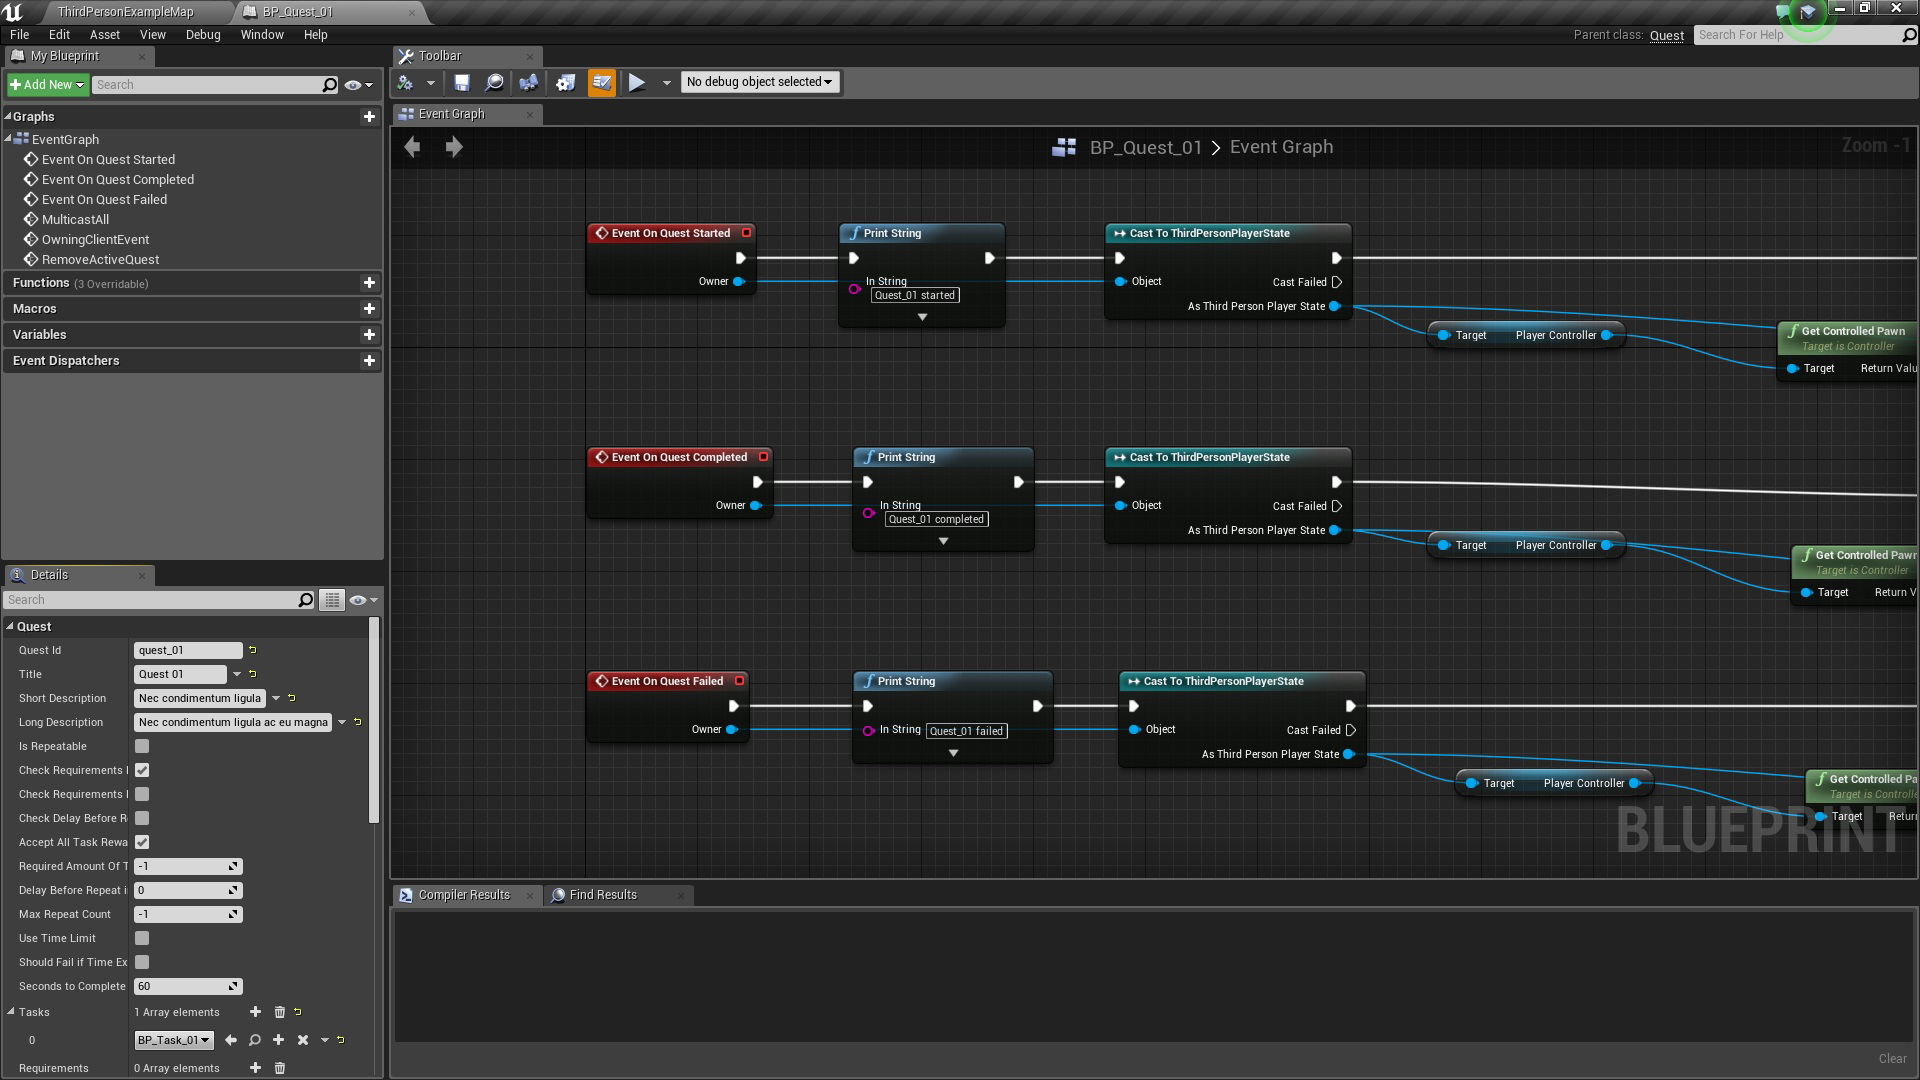Click the Seconds to Complete value field
The width and height of the screenshot is (1920, 1080).
point(188,986)
